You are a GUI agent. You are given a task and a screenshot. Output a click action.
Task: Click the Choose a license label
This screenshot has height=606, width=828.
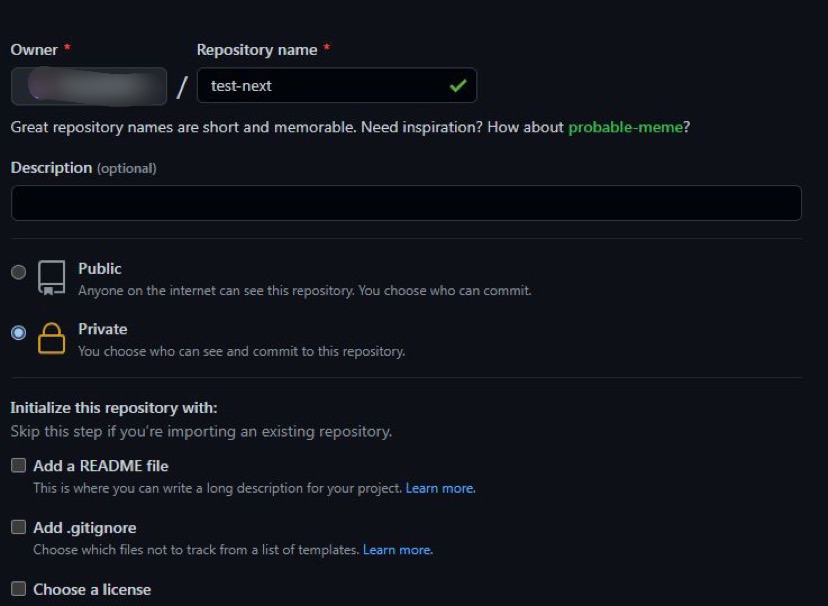coord(92,590)
